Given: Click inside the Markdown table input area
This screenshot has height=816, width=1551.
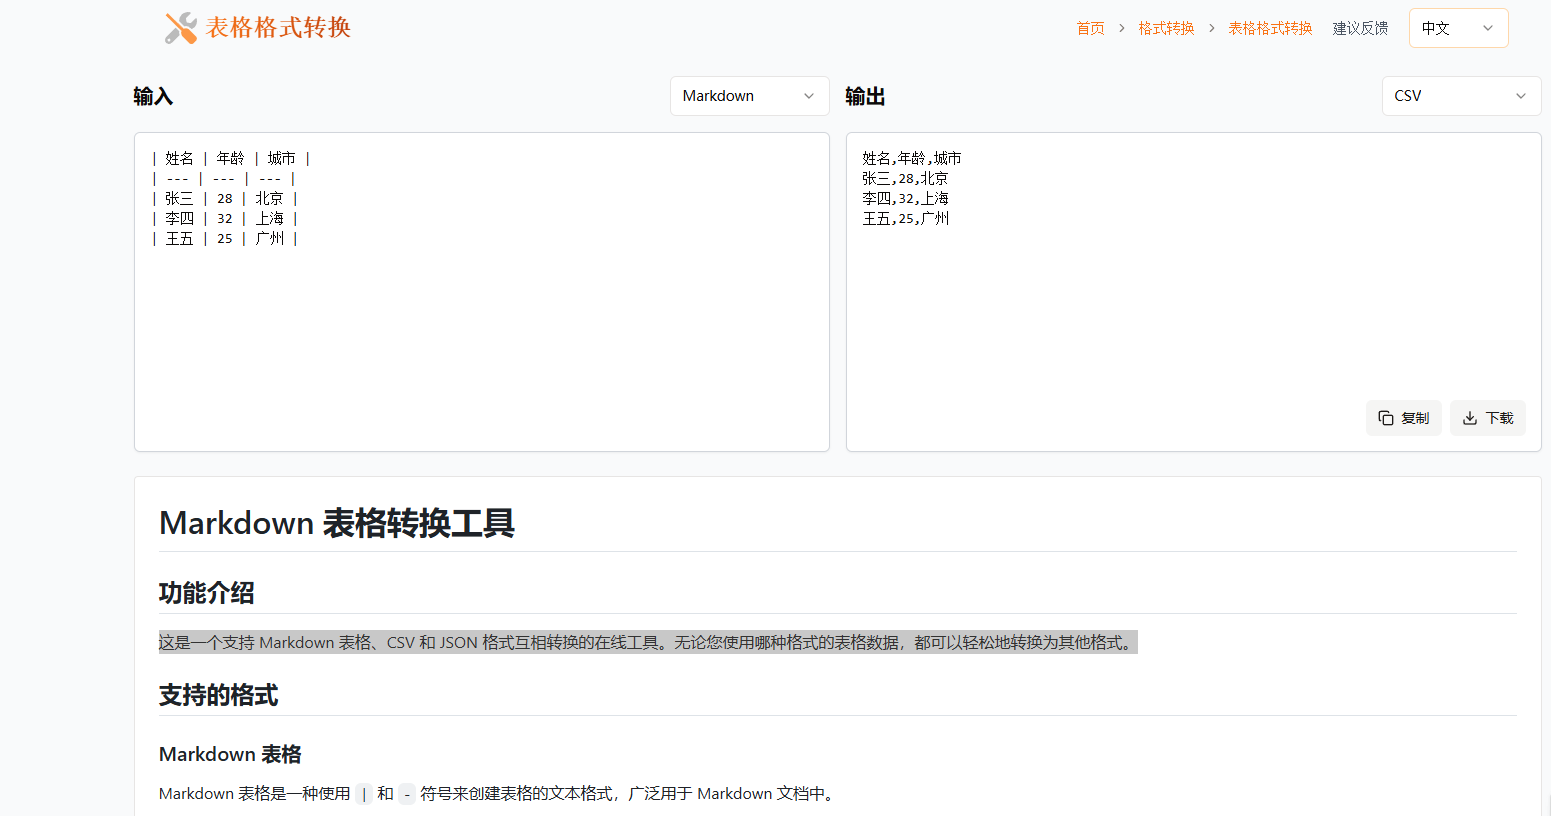Looking at the screenshot, I should coord(480,290).
